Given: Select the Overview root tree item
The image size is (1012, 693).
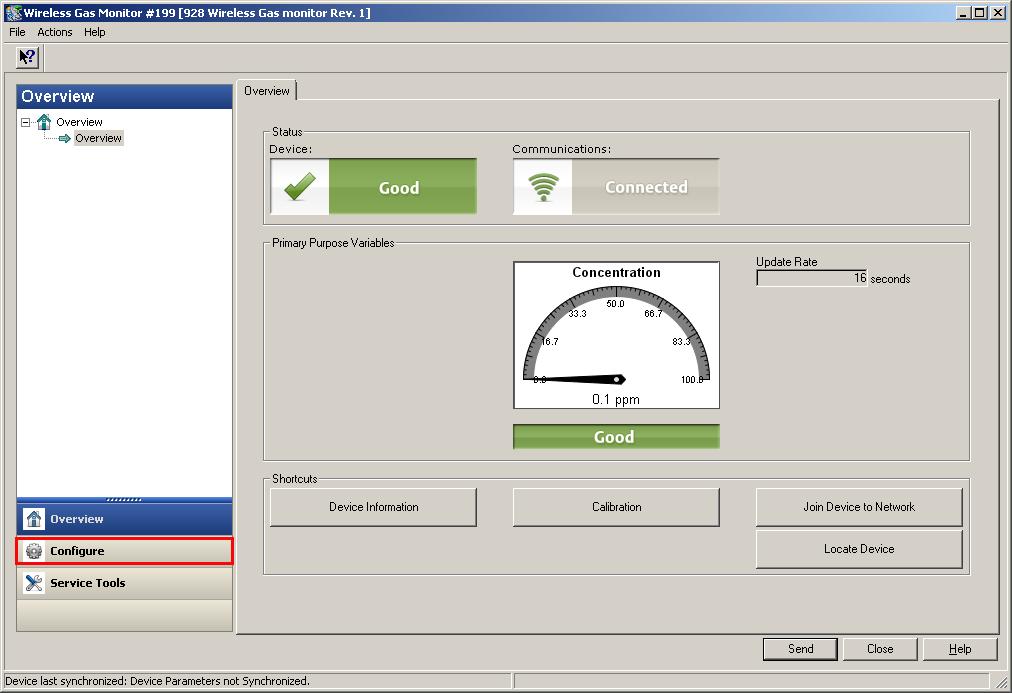Looking at the screenshot, I should (x=79, y=122).
